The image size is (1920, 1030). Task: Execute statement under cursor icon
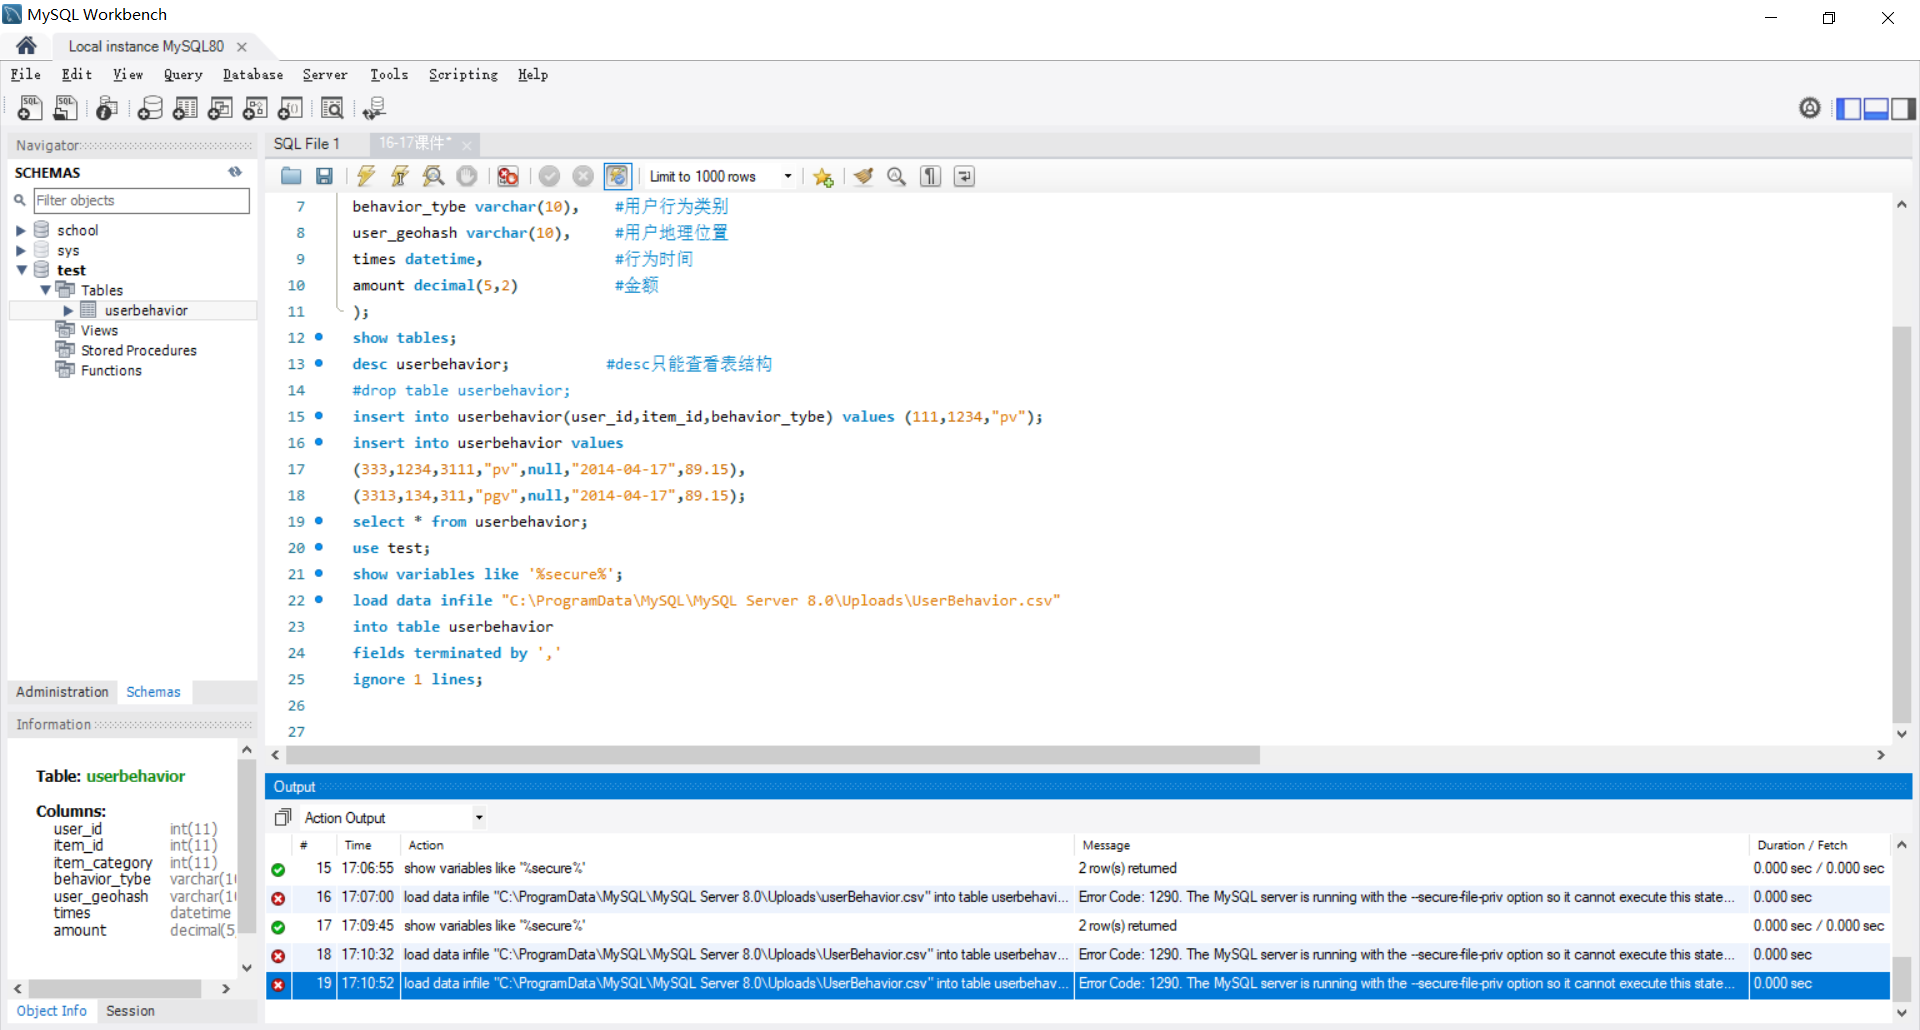pyautogui.click(x=400, y=176)
